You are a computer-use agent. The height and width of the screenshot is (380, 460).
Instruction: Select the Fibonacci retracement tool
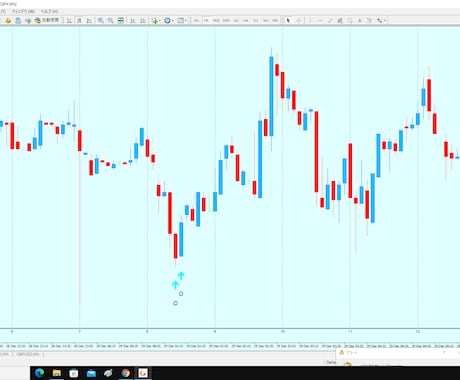coord(350,21)
